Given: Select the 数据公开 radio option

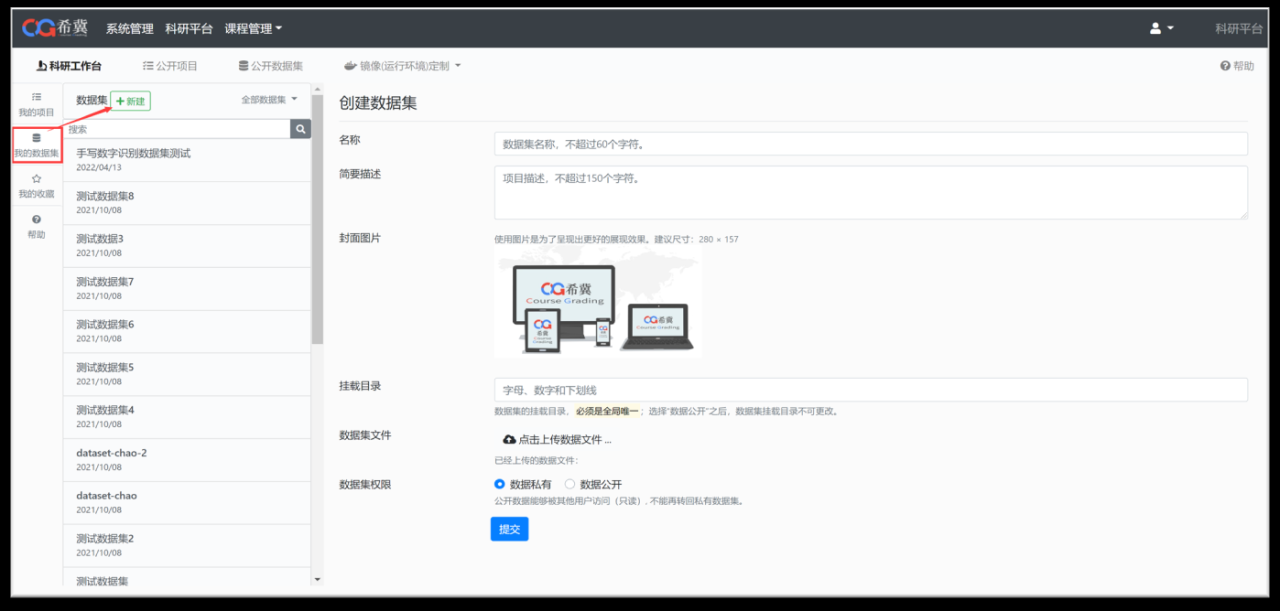Looking at the screenshot, I should click(x=570, y=484).
